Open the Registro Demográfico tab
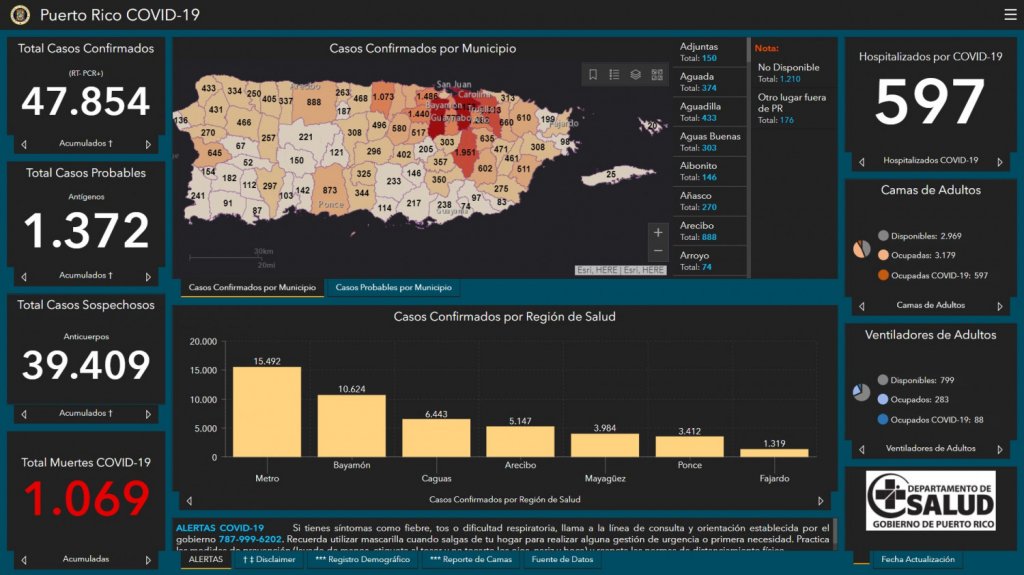This screenshot has width=1024, height=575. pos(362,560)
